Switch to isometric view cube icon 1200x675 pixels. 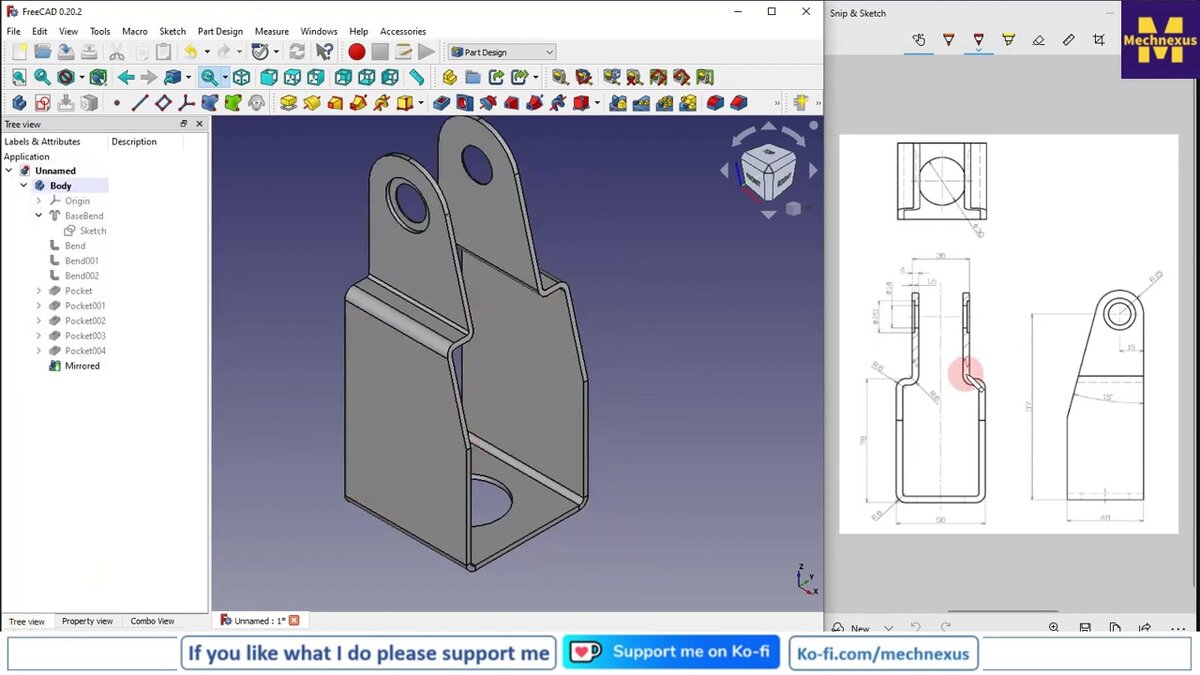click(x=241, y=77)
